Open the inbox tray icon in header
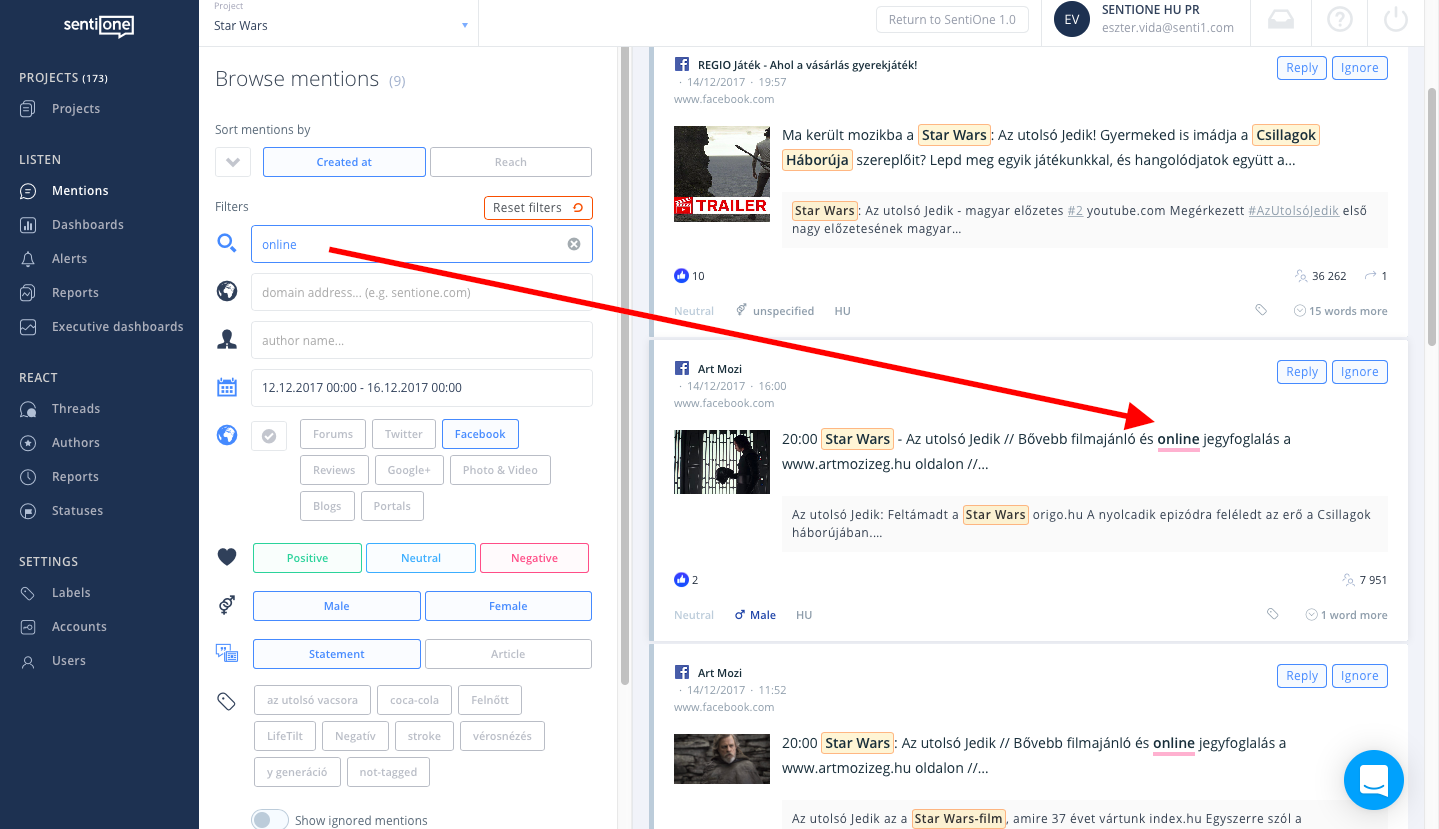 (1281, 20)
